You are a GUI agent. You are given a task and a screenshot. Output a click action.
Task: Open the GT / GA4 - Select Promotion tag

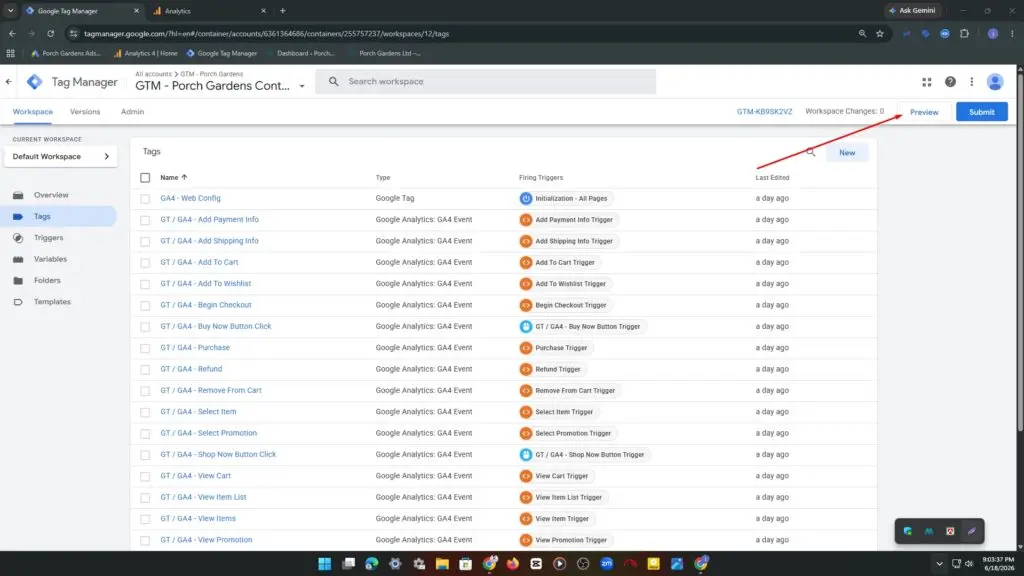(x=208, y=433)
